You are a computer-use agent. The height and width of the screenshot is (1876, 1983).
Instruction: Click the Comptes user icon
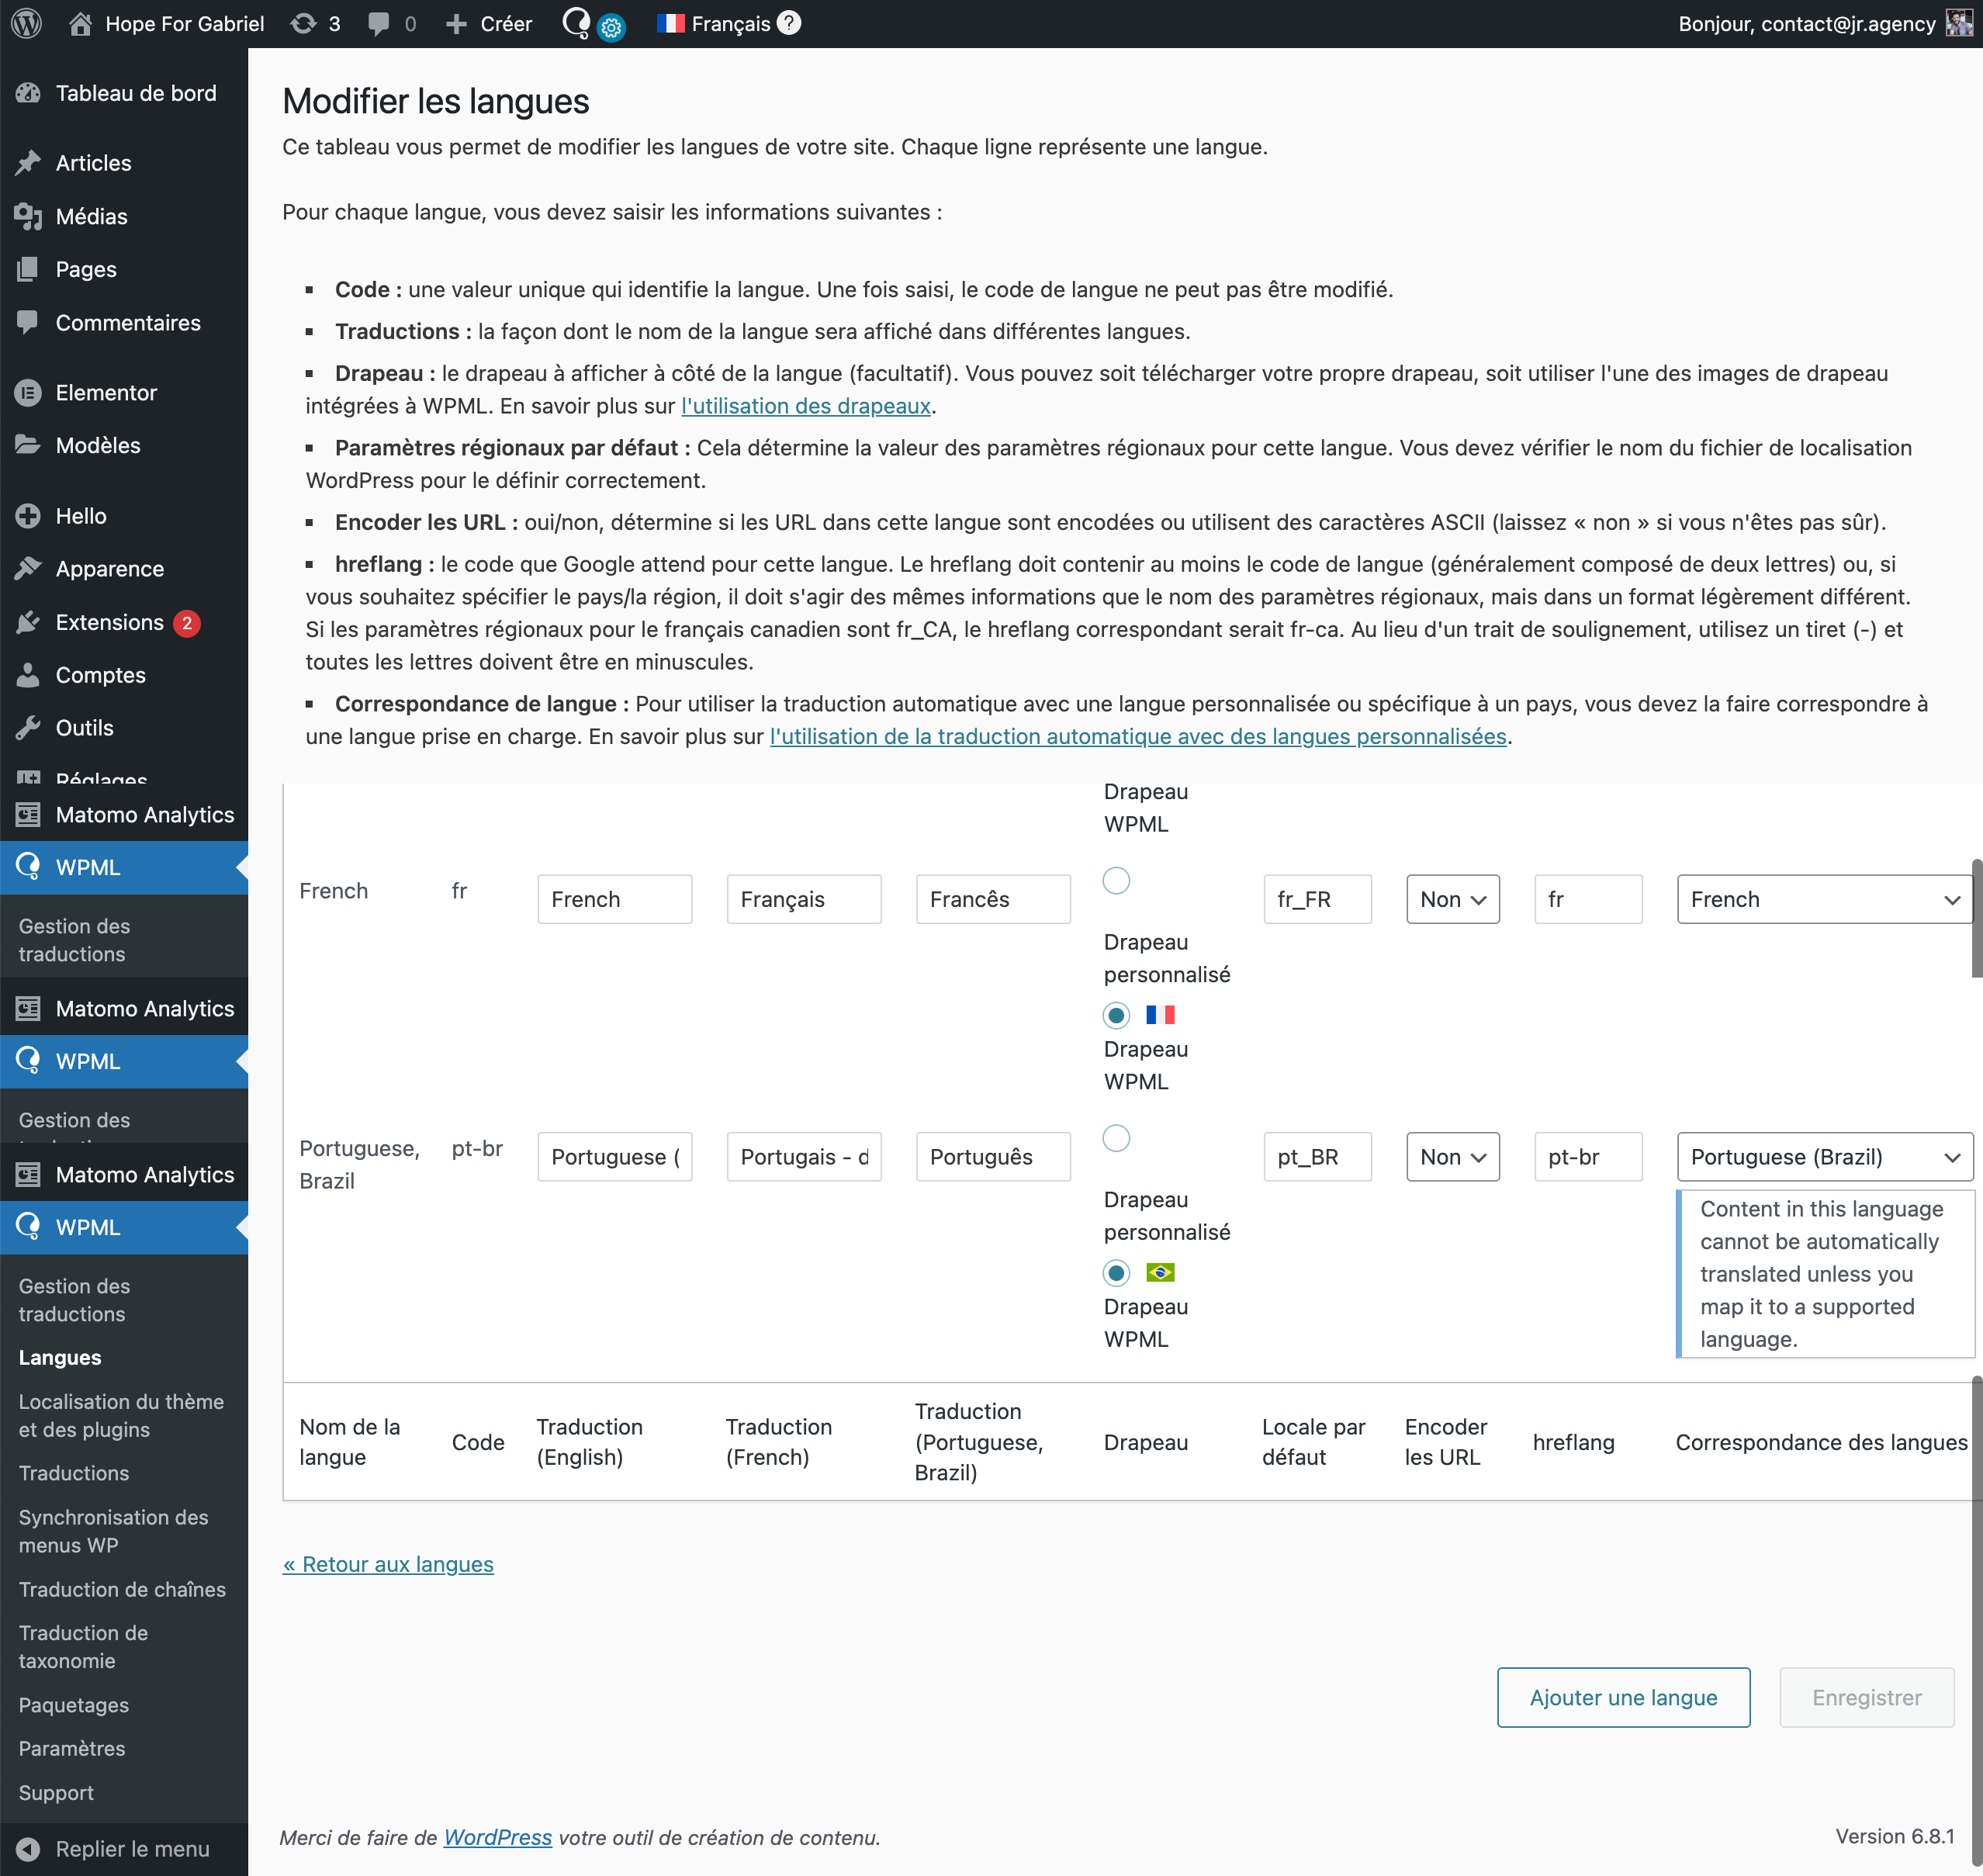coord(28,675)
